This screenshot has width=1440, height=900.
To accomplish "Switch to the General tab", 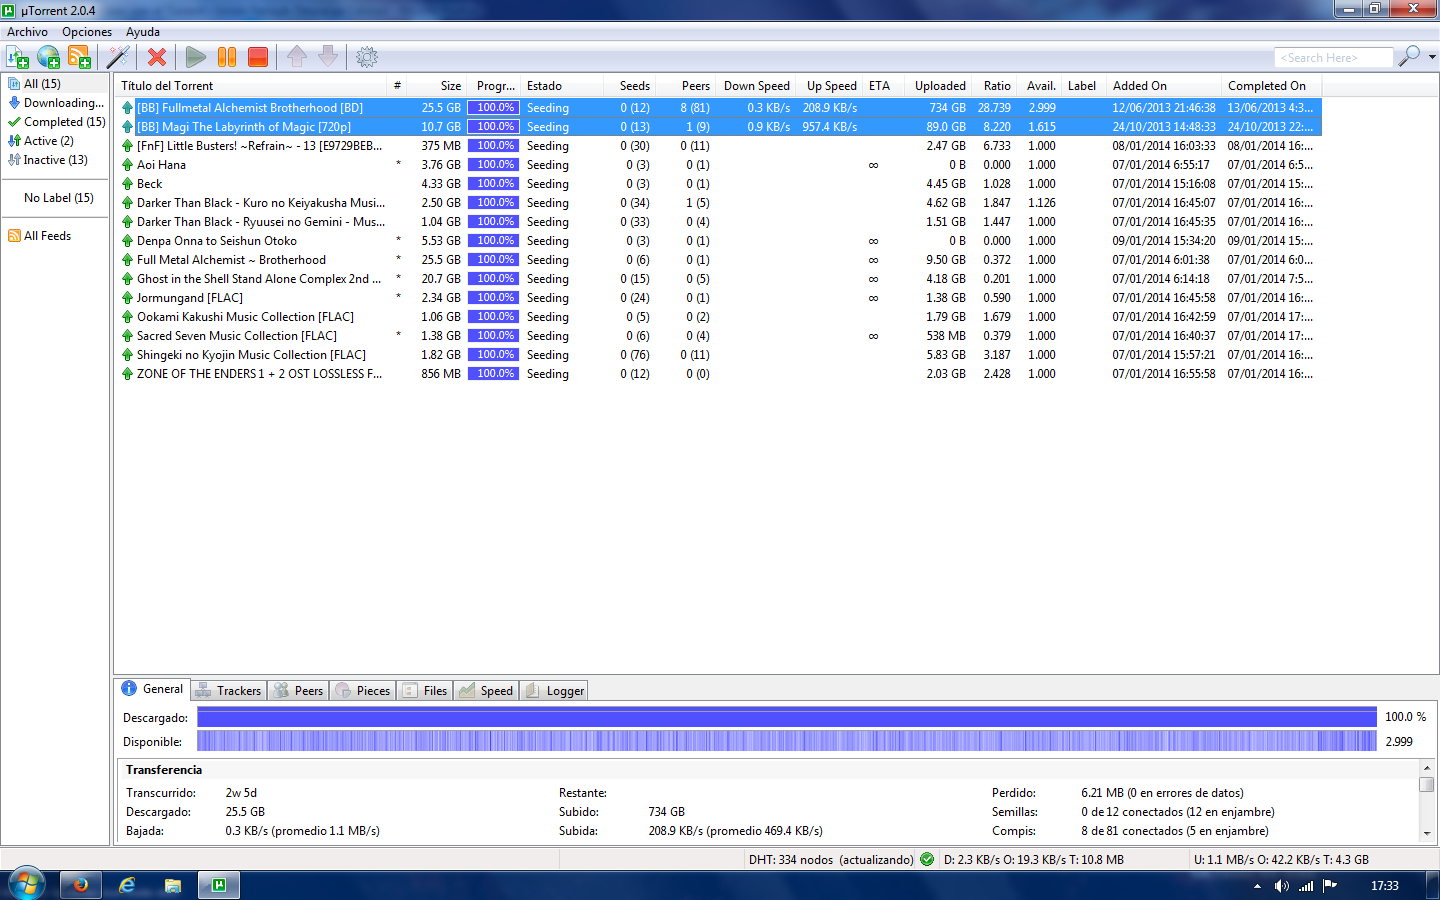I will 152,689.
